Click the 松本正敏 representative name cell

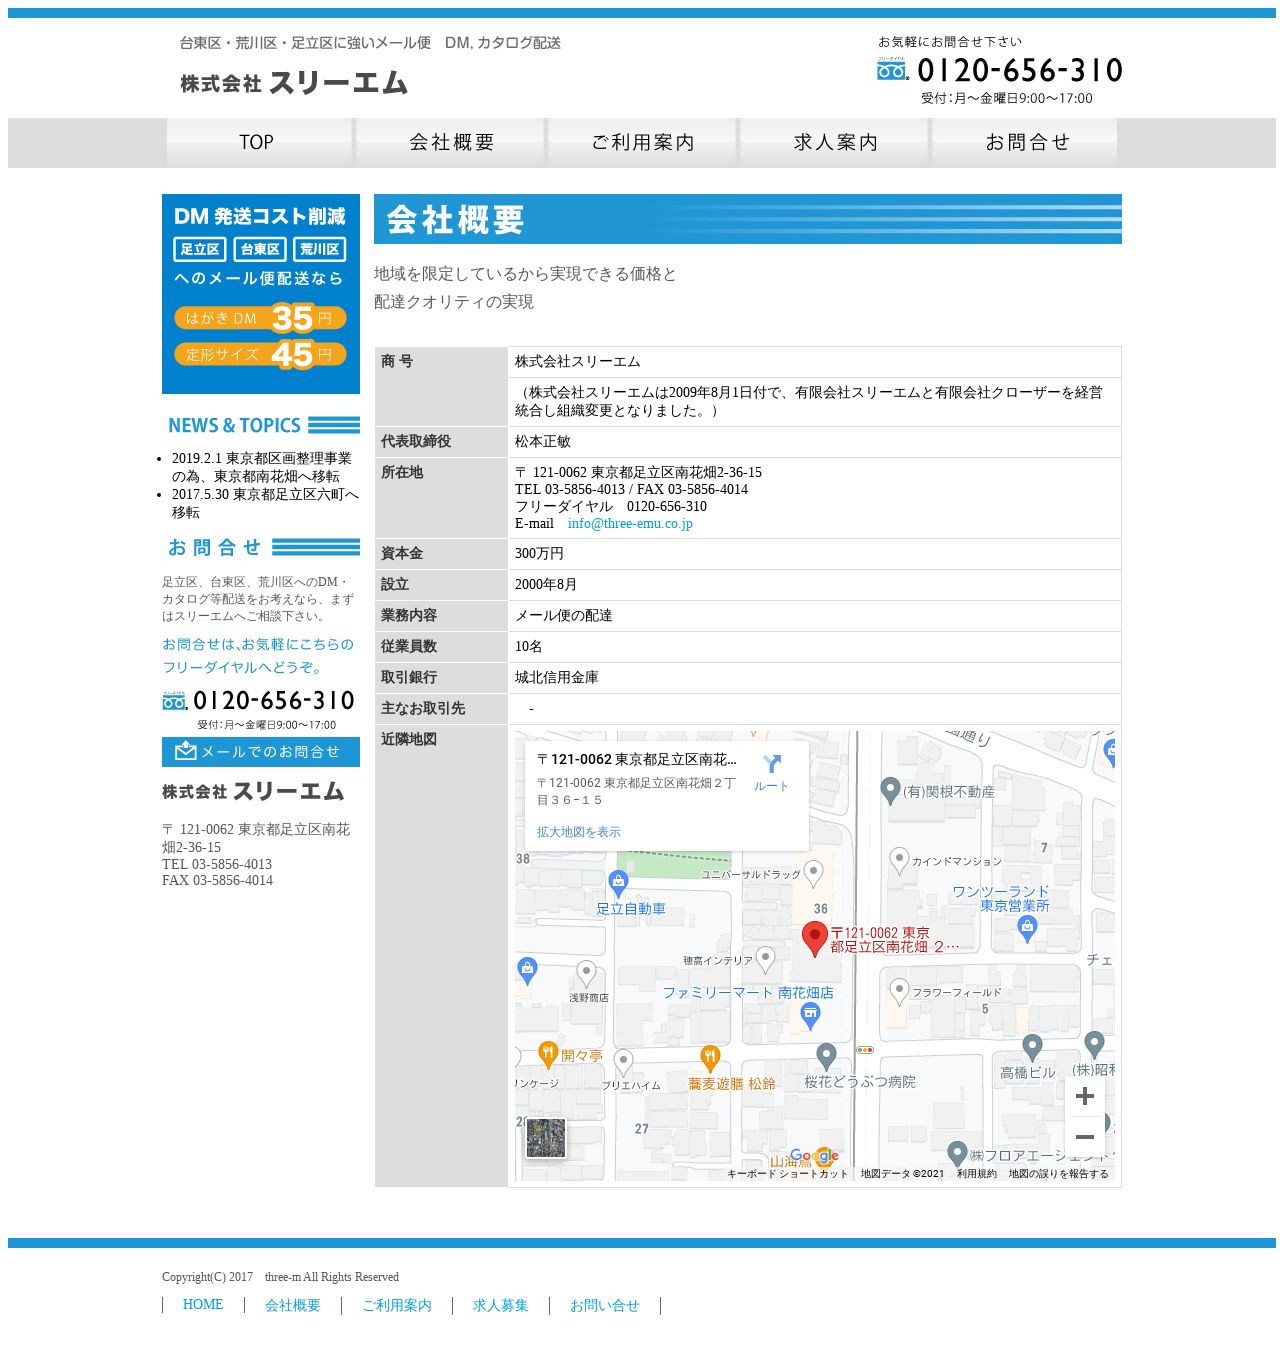pyautogui.click(x=814, y=442)
